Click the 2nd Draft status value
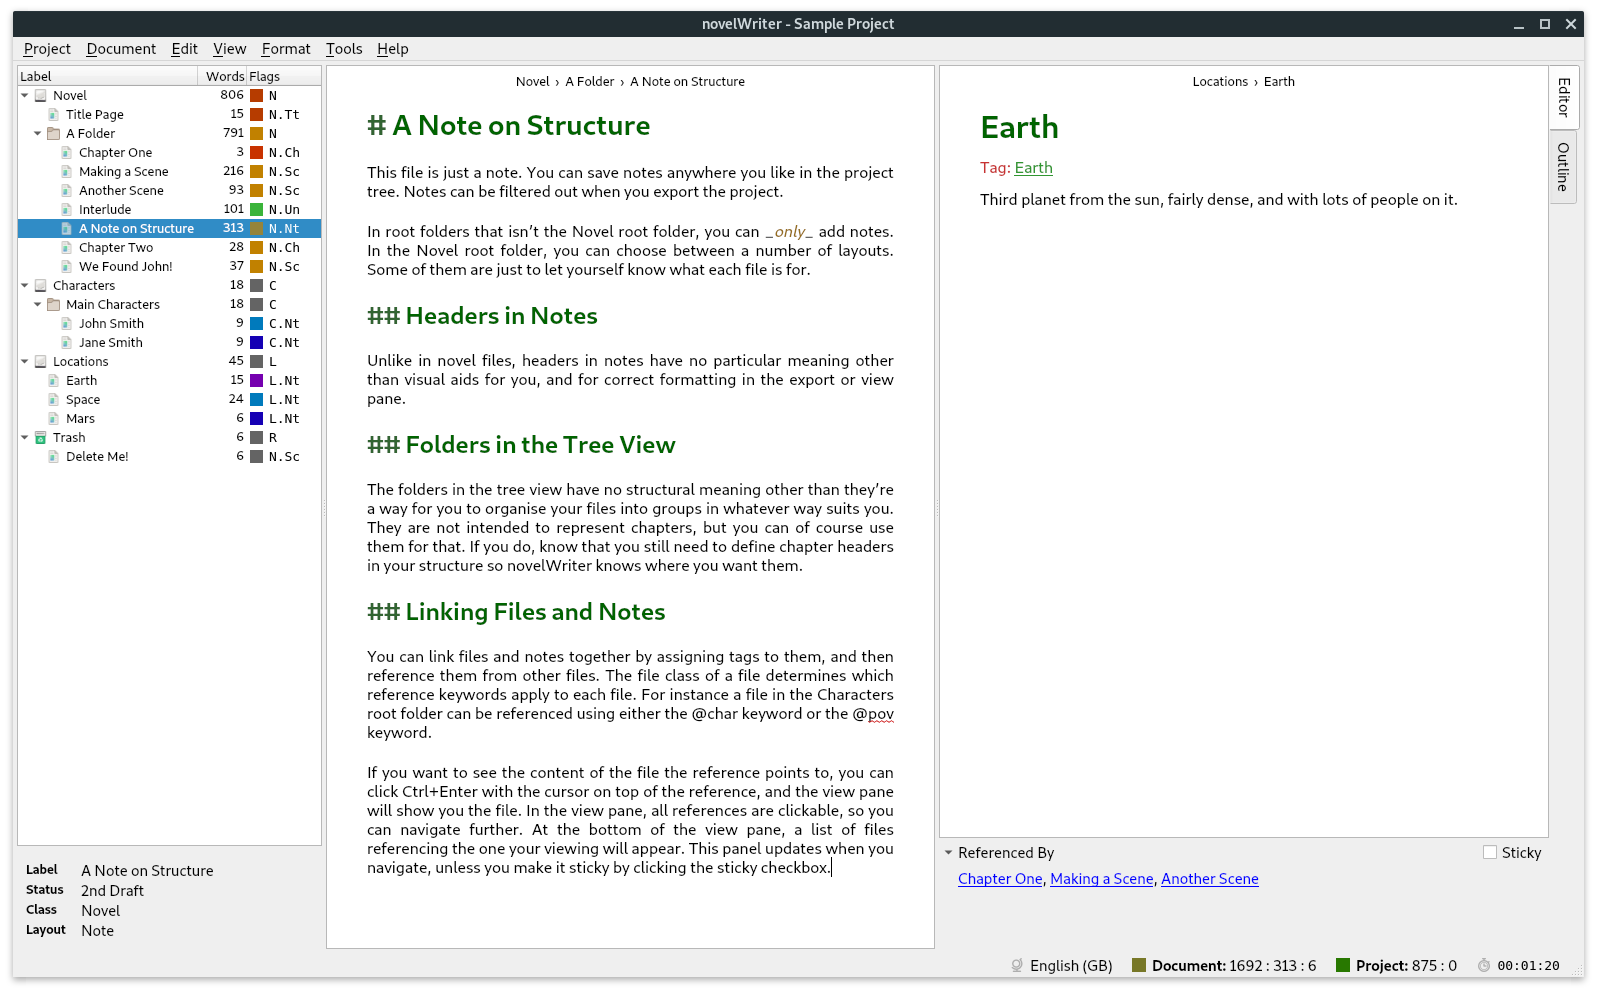Screen dimensions: 1597x993 (112, 891)
